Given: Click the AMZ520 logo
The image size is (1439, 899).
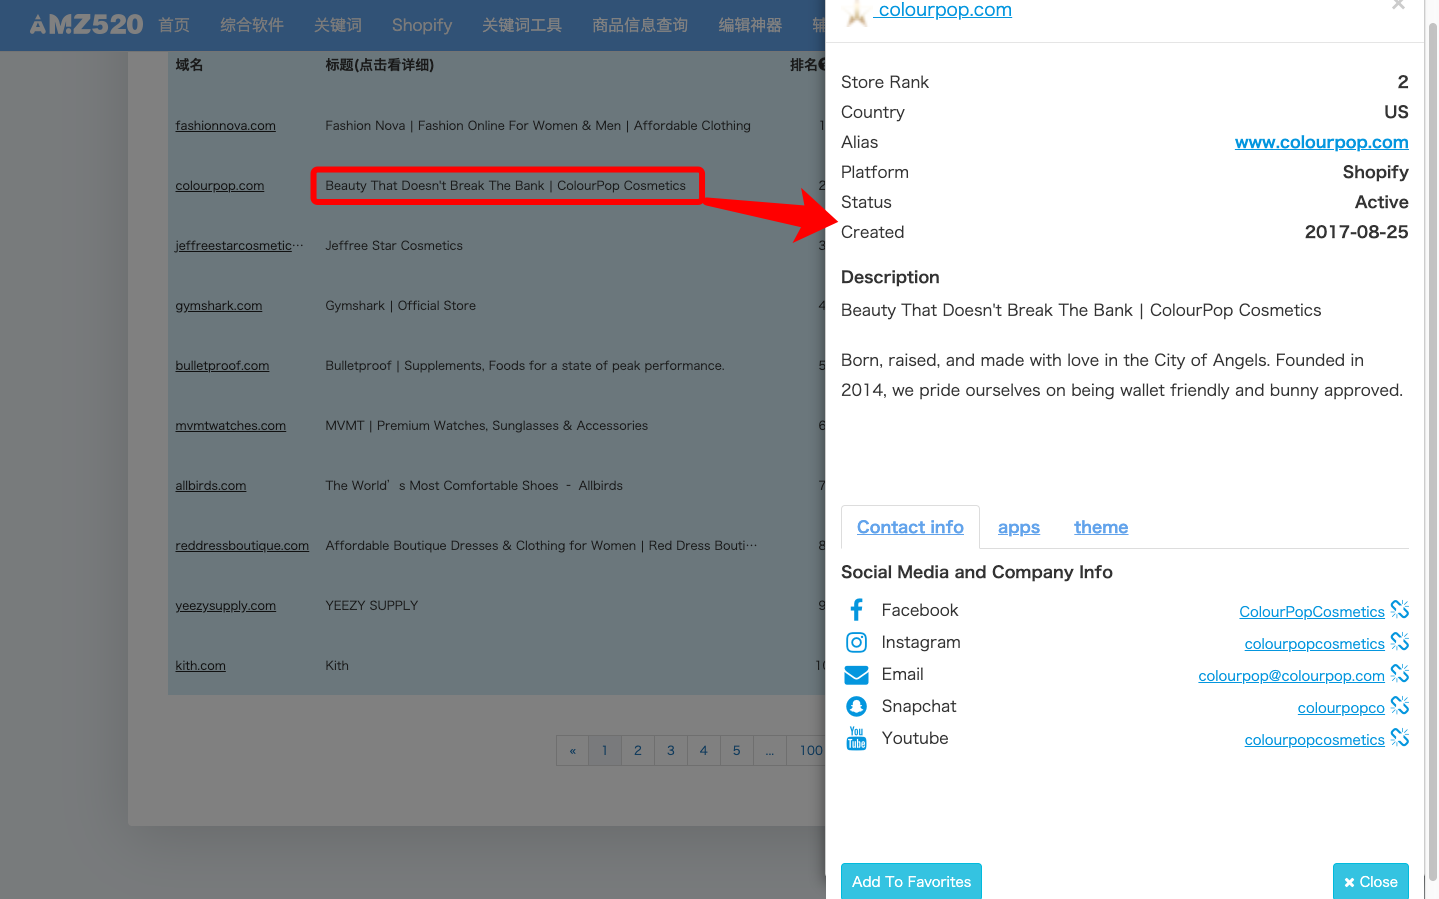Looking at the screenshot, I should [x=86, y=25].
